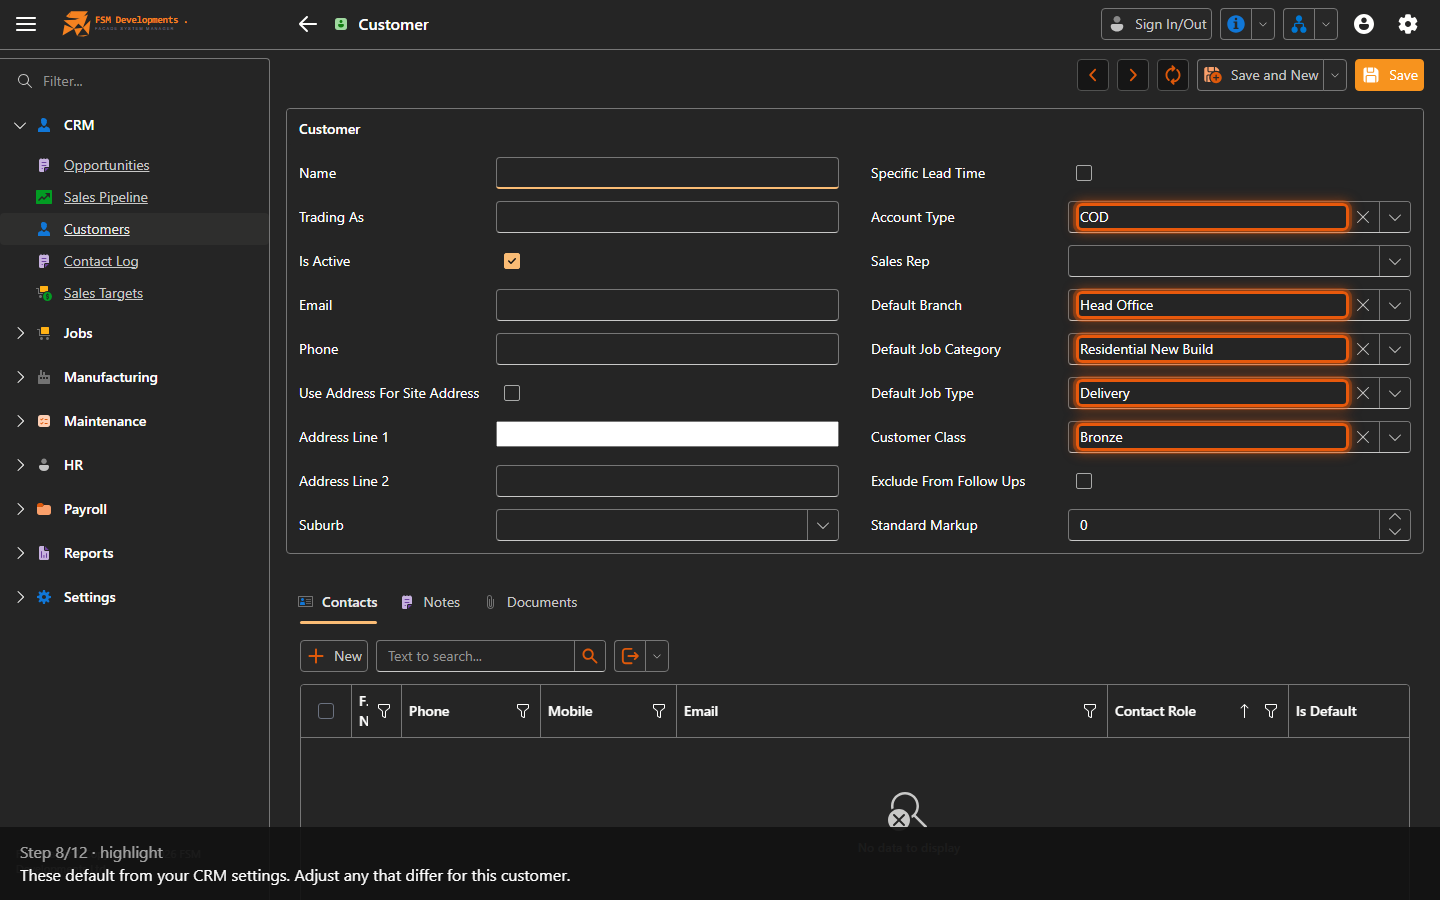Click the Email input field
1440x900 pixels.
tap(667, 305)
